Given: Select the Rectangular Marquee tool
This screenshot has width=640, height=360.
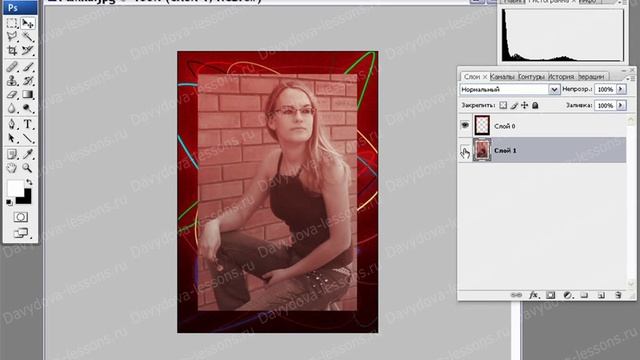Looking at the screenshot, I should tap(12, 24).
